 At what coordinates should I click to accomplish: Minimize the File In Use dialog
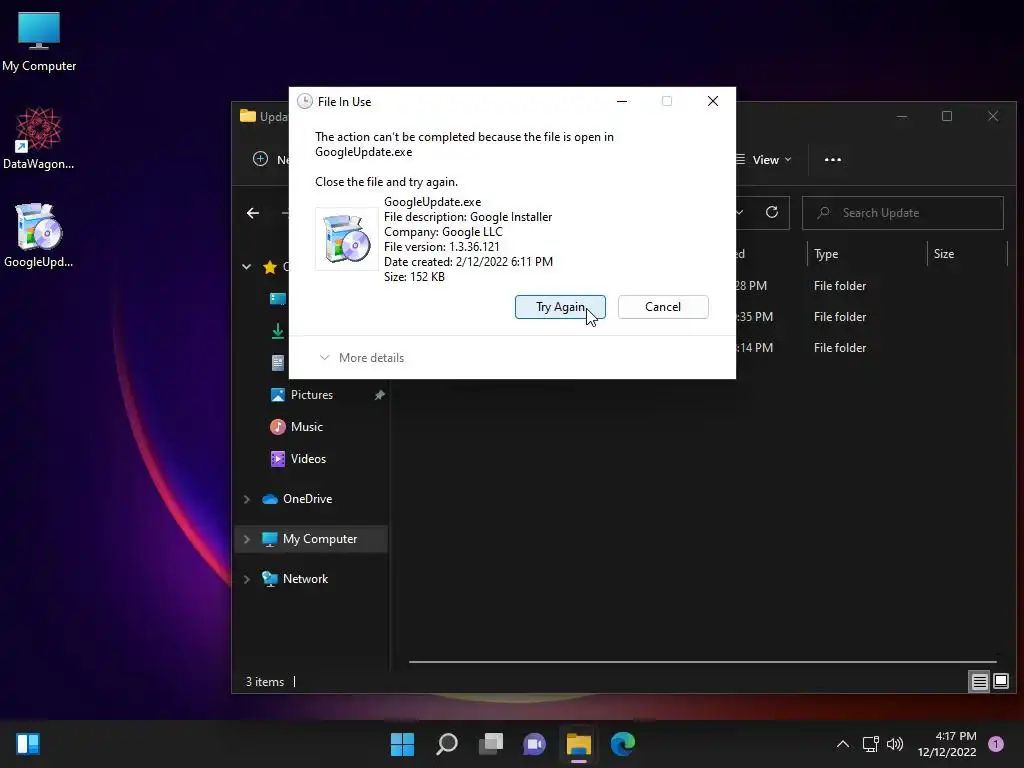(622, 101)
